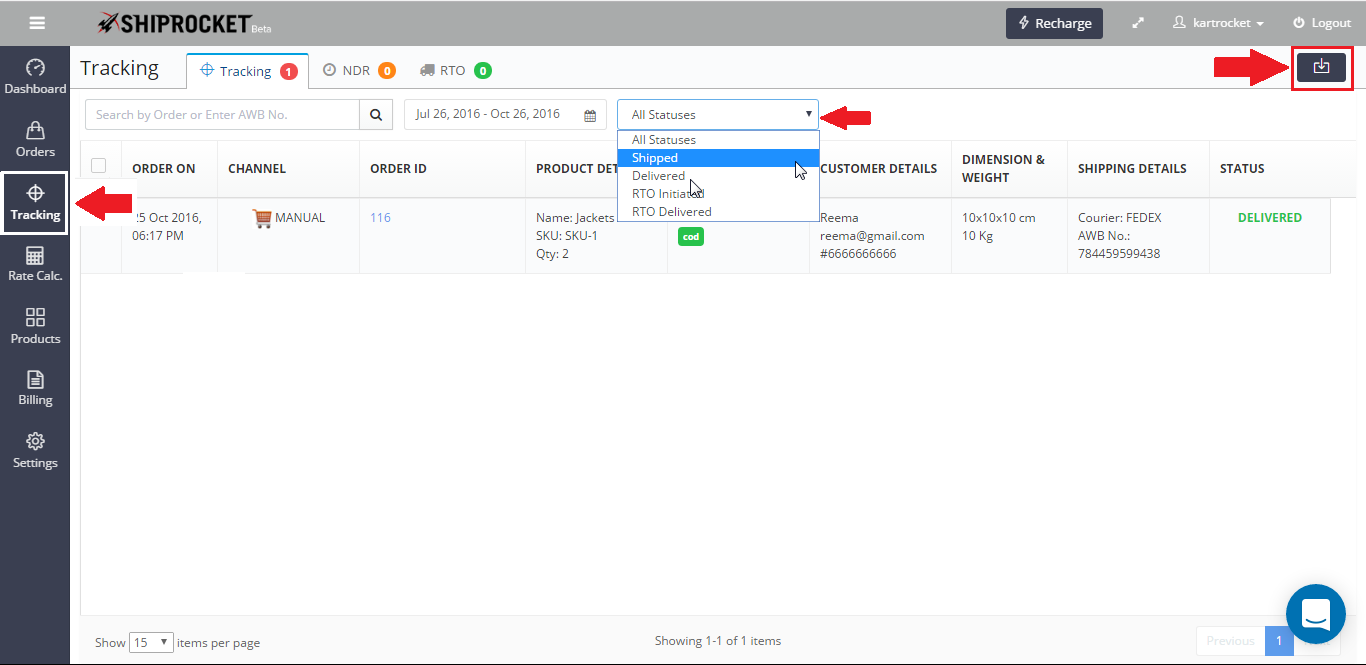Open Billing from the sidebar
Image resolution: width=1366 pixels, height=665 pixels.
[35, 388]
